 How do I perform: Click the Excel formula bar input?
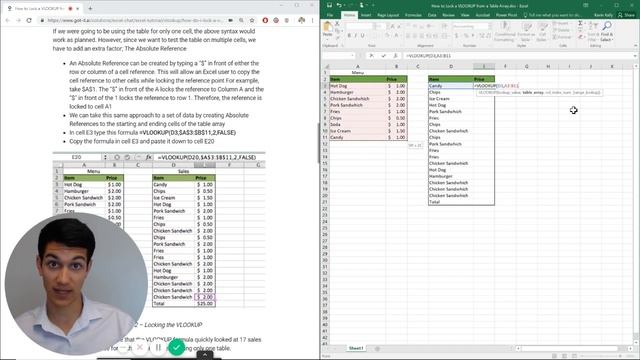point(518,56)
